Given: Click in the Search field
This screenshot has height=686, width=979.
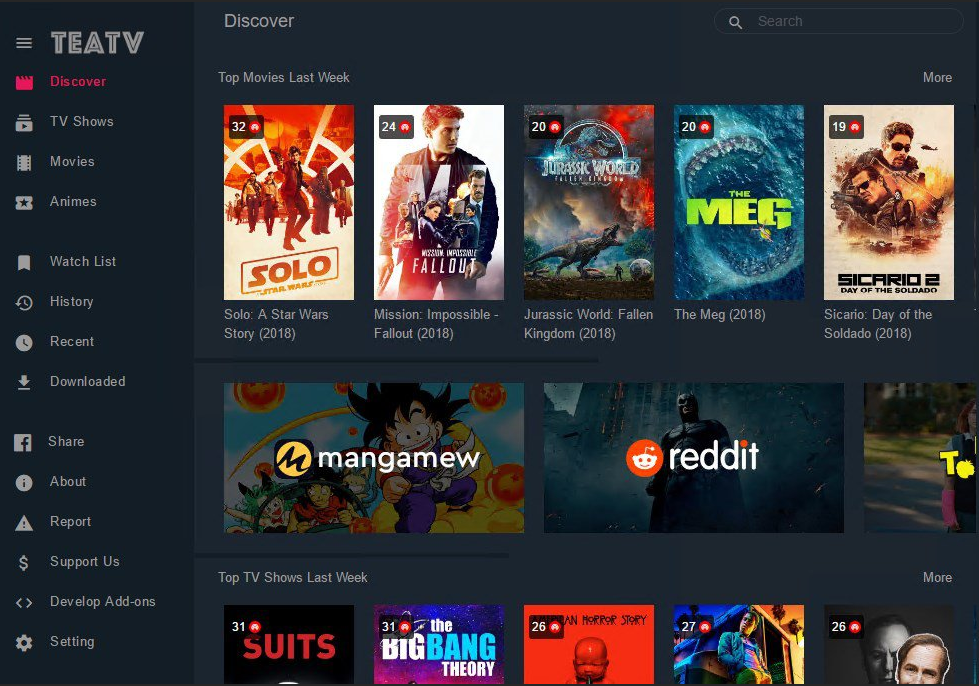Looking at the screenshot, I should [850, 21].
